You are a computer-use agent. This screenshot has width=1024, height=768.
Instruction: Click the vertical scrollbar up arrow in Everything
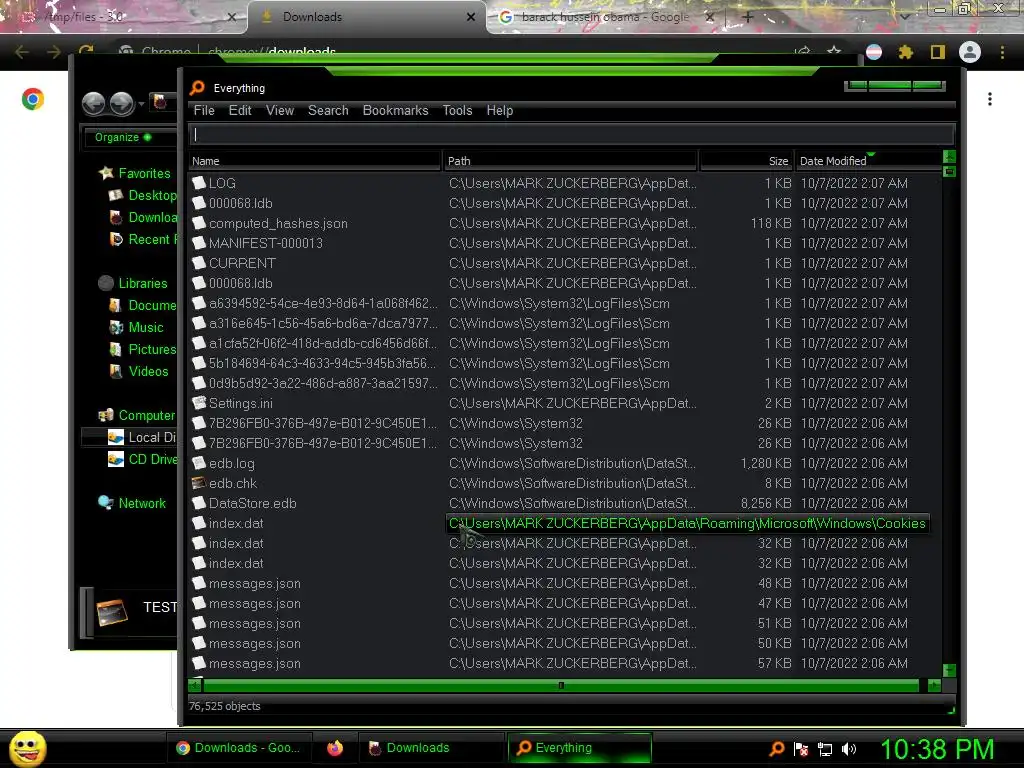click(x=950, y=157)
